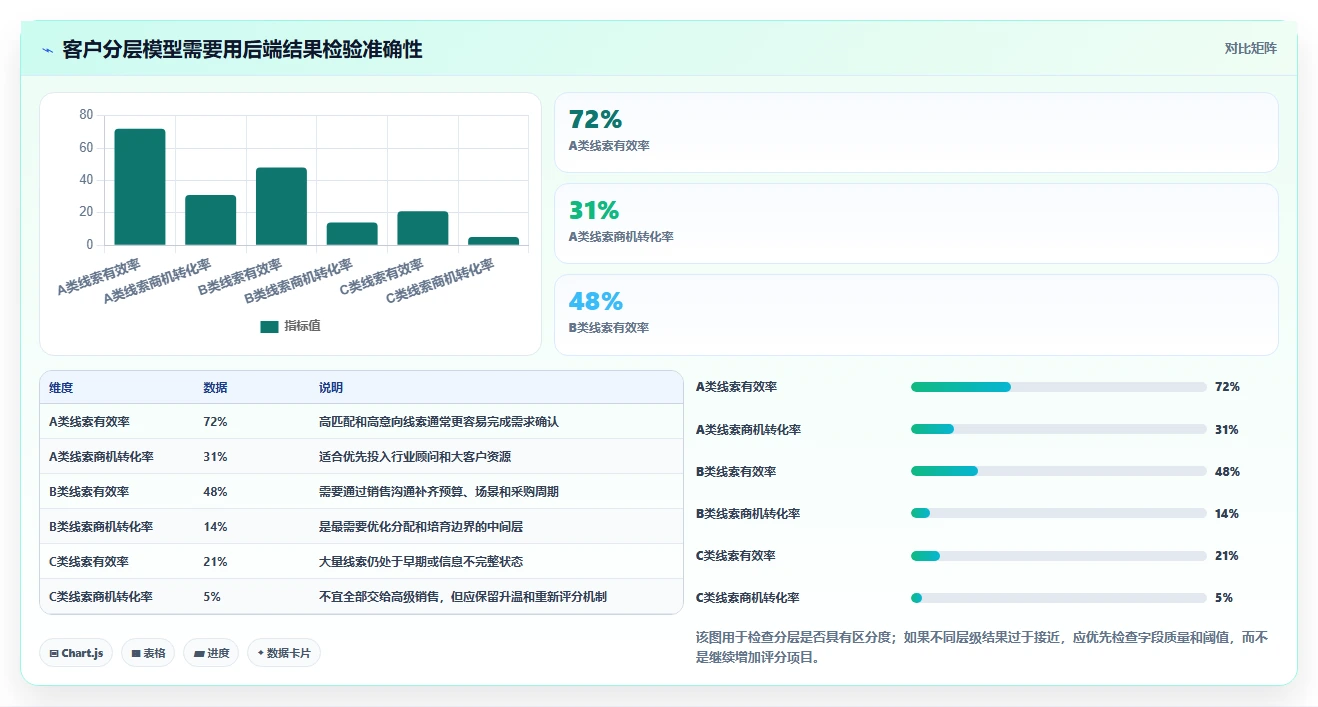The image size is (1318, 707).
Task: Click the C类线索商机转化率 5% progress bar
Action: 1058,598
